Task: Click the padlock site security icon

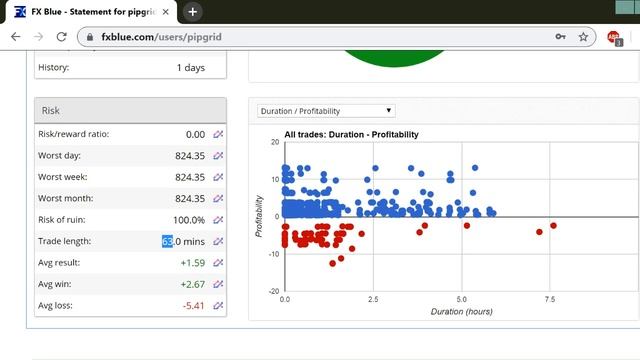Action: pos(90,37)
